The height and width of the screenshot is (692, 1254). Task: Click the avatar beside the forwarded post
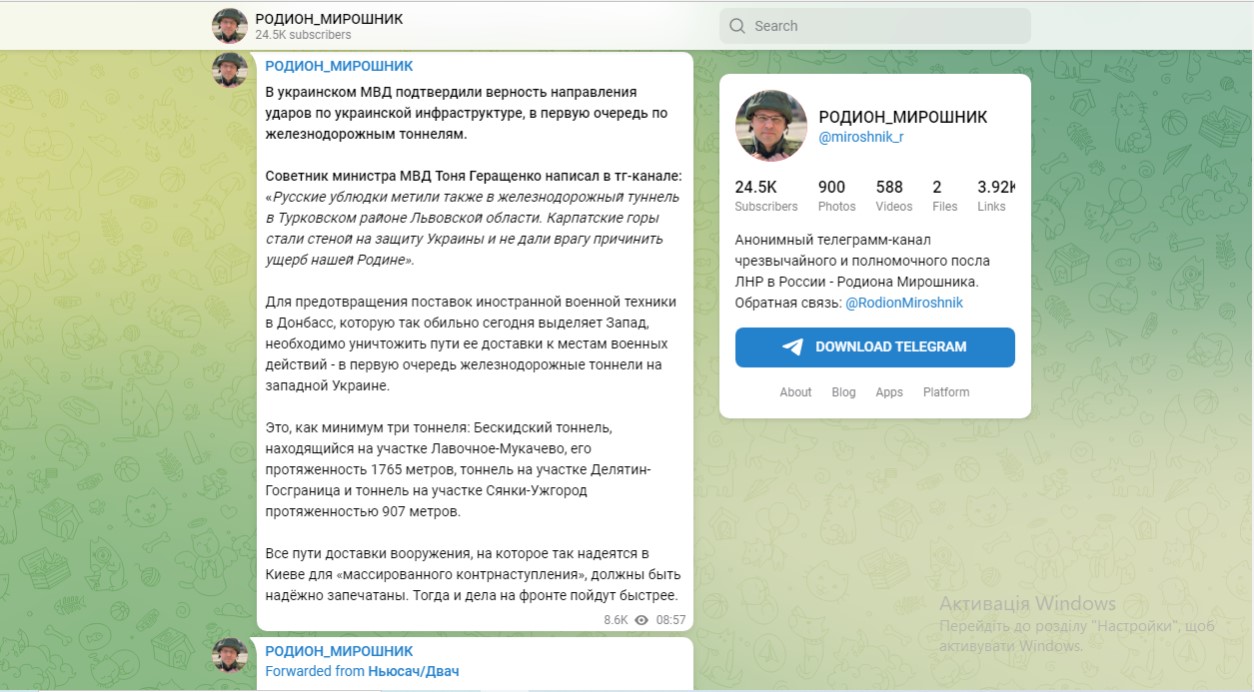click(x=229, y=655)
